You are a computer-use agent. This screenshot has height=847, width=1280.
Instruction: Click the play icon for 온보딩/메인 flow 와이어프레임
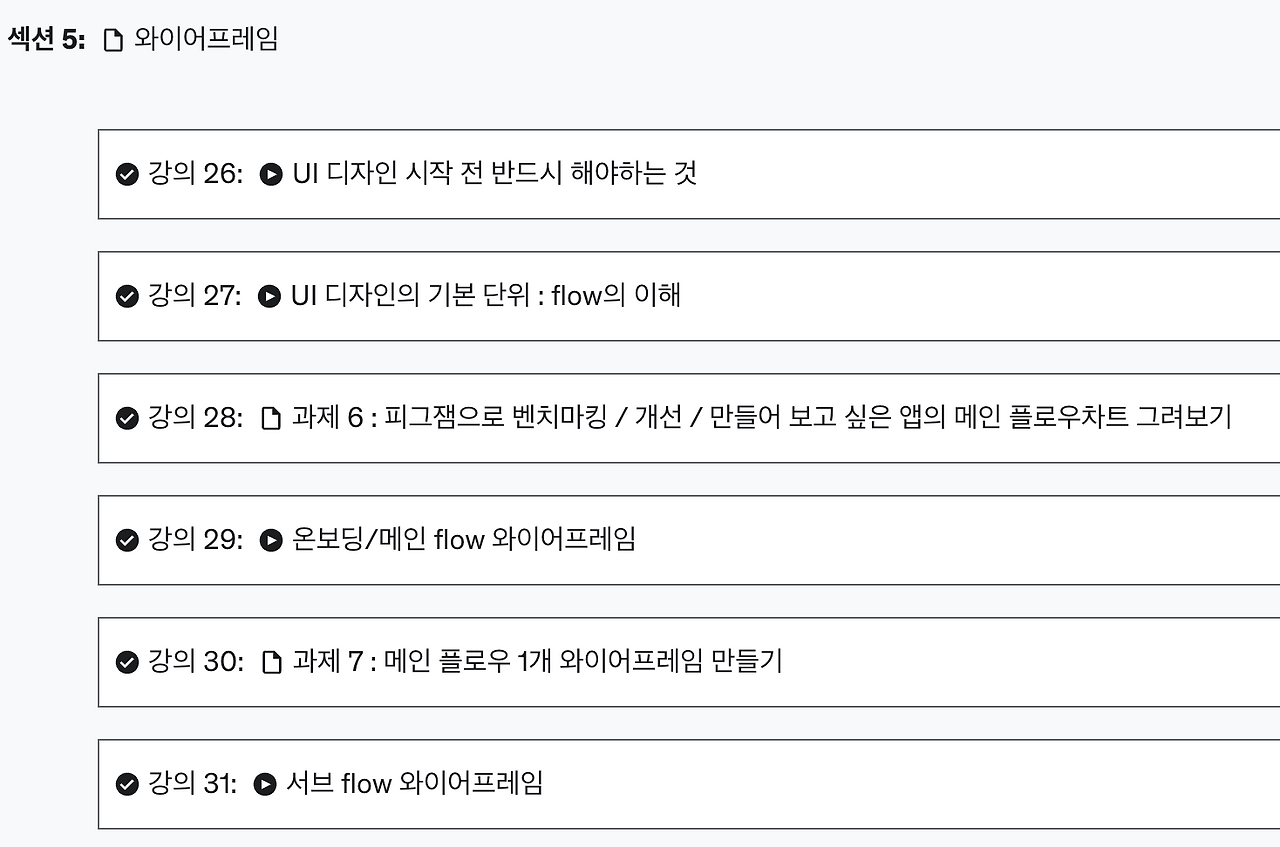[x=268, y=540]
